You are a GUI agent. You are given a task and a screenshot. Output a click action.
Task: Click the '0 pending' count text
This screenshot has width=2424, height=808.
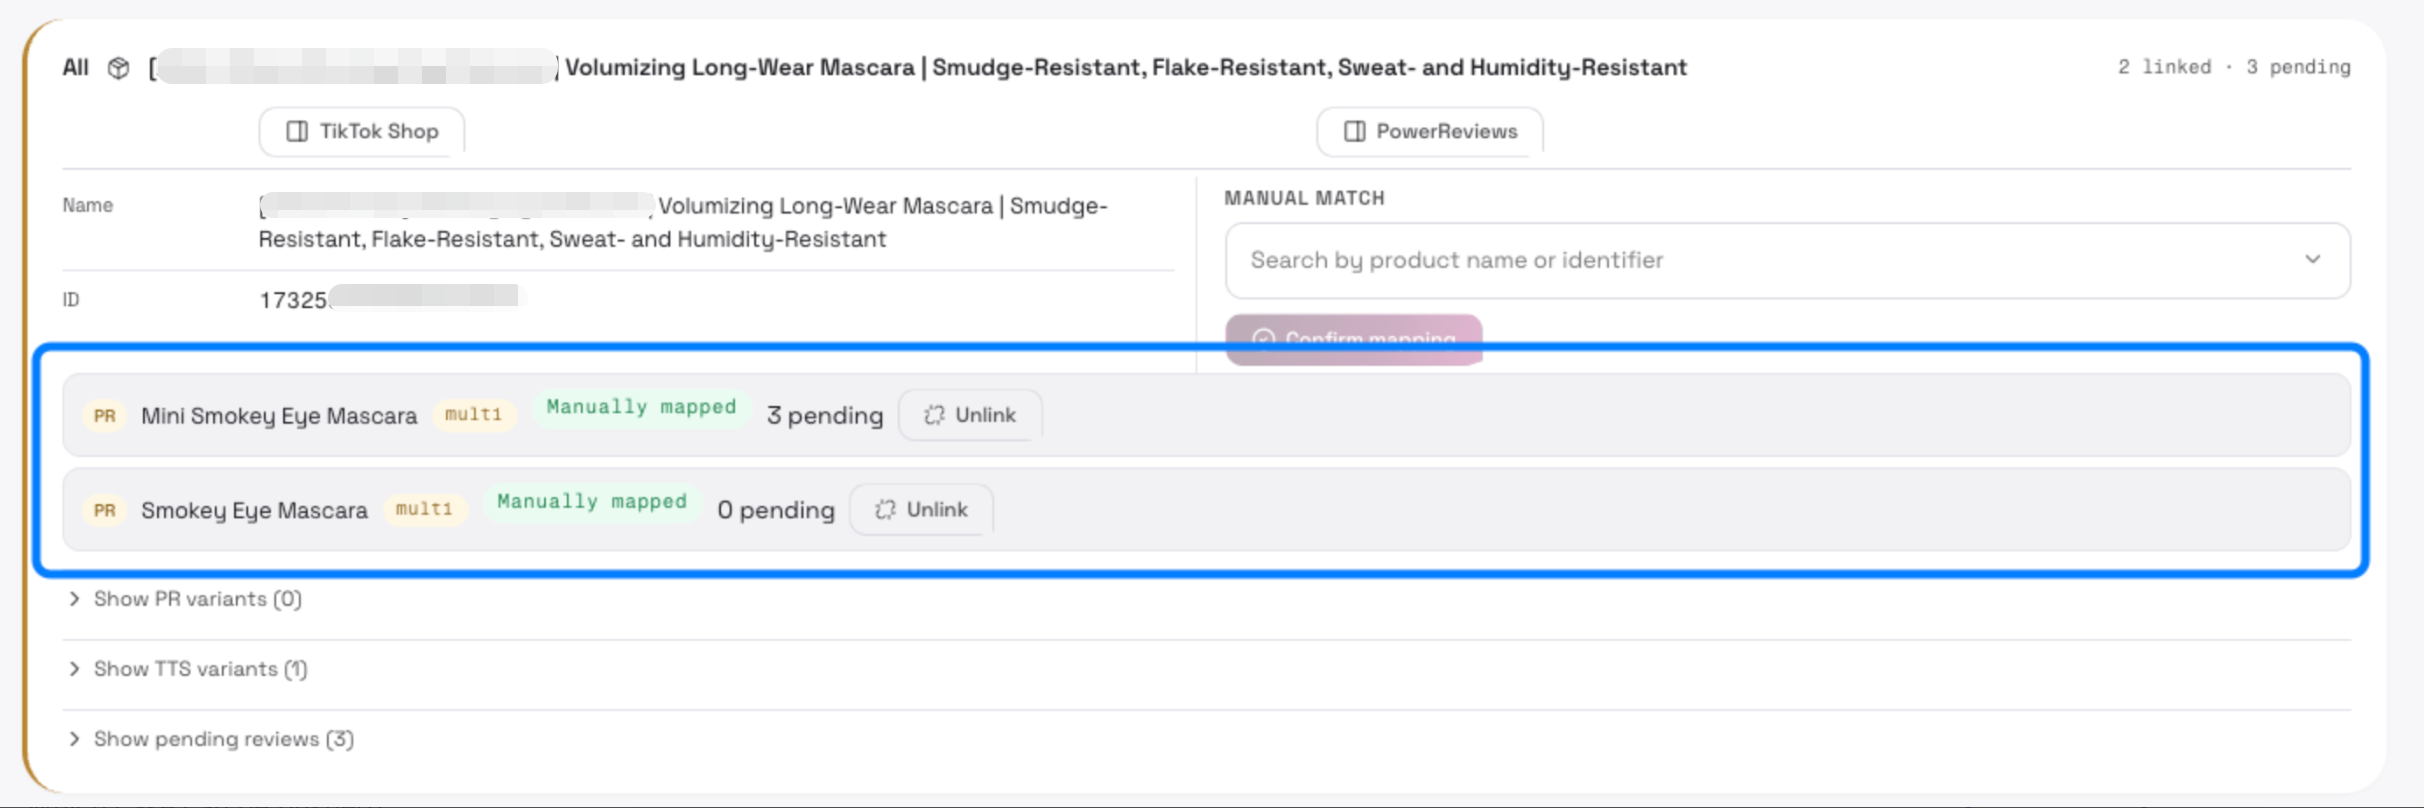coord(776,511)
